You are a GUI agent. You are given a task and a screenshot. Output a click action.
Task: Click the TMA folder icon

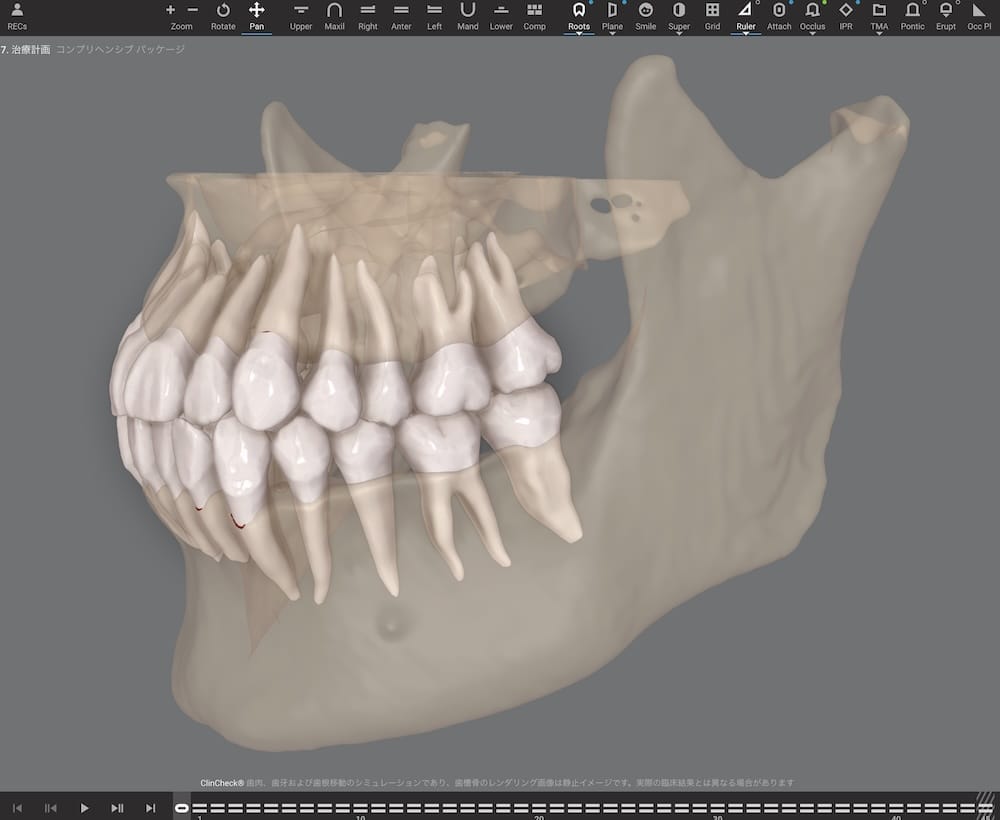click(x=879, y=10)
